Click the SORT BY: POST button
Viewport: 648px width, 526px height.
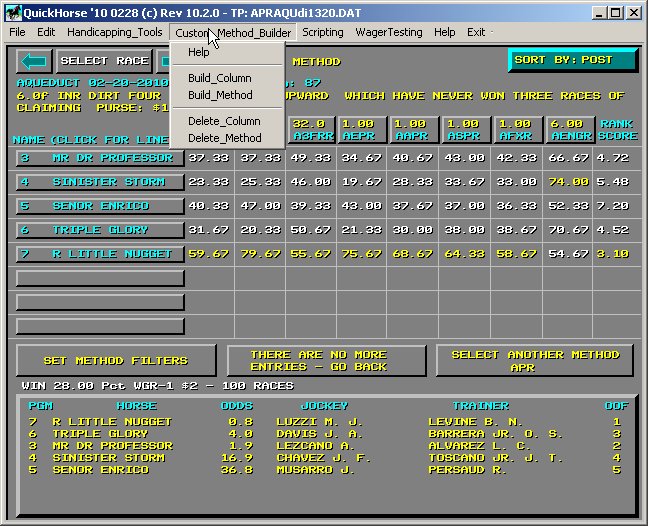pyautogui.click(x=571, y=60)
